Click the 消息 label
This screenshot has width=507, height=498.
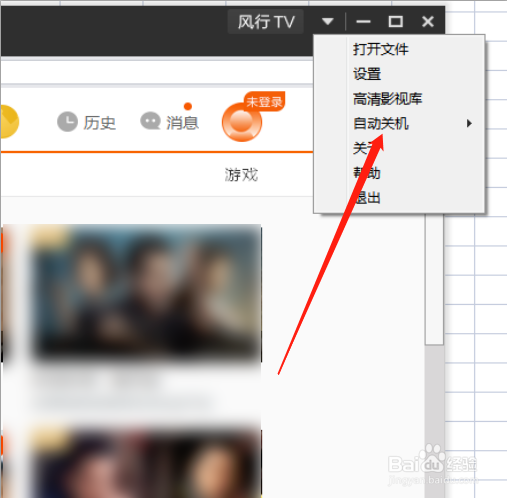coord(183,123)
